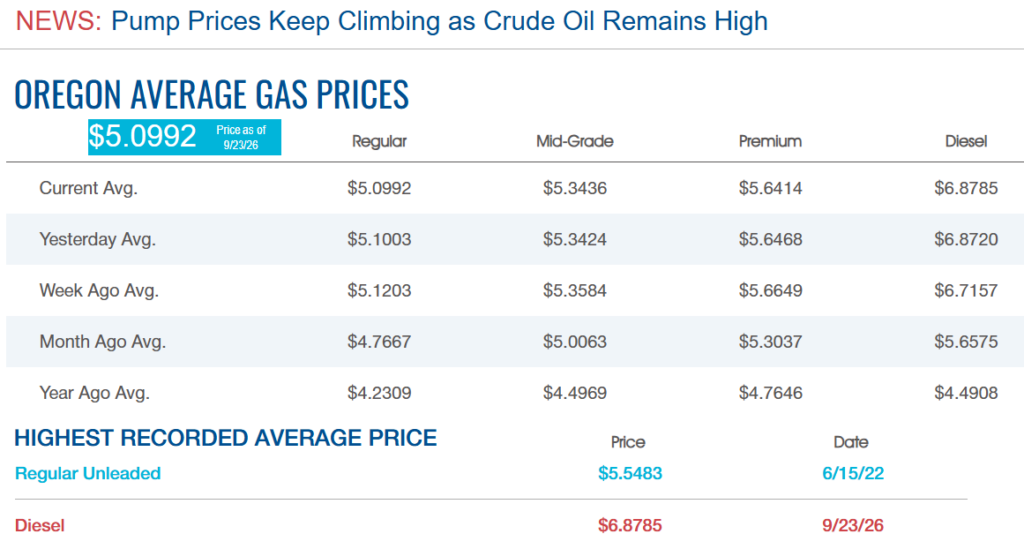The image size is (1024, 549).
Task: Click the red NEWS label
Action: tap(59, 21)
